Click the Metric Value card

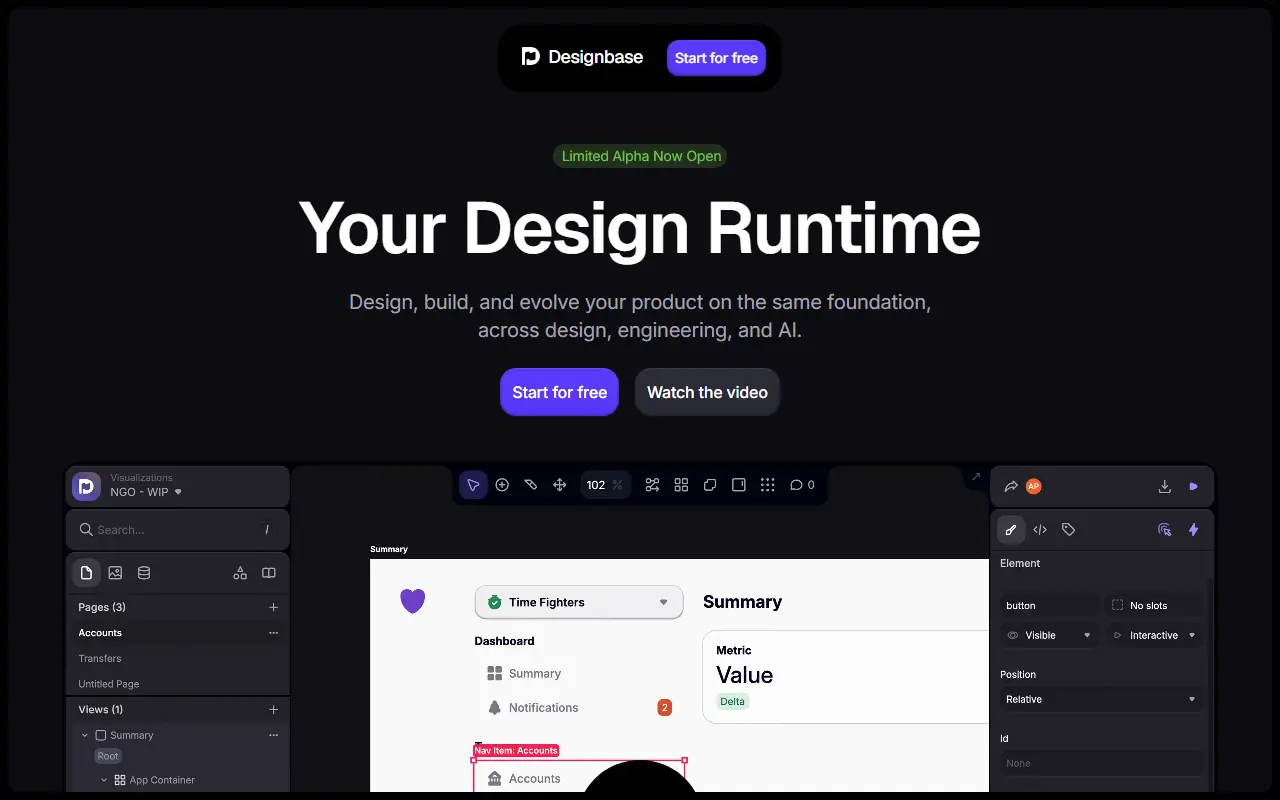tap(846, 677)
